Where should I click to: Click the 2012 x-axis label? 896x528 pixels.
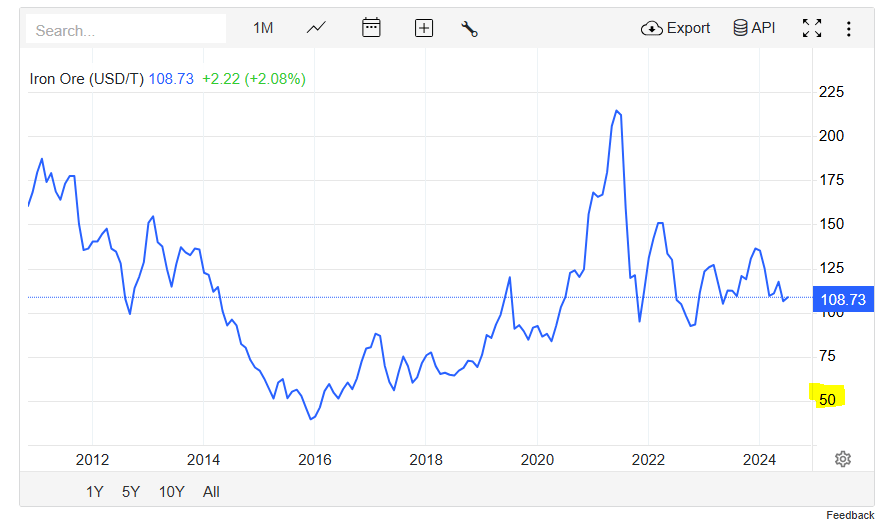coord(92,460)
